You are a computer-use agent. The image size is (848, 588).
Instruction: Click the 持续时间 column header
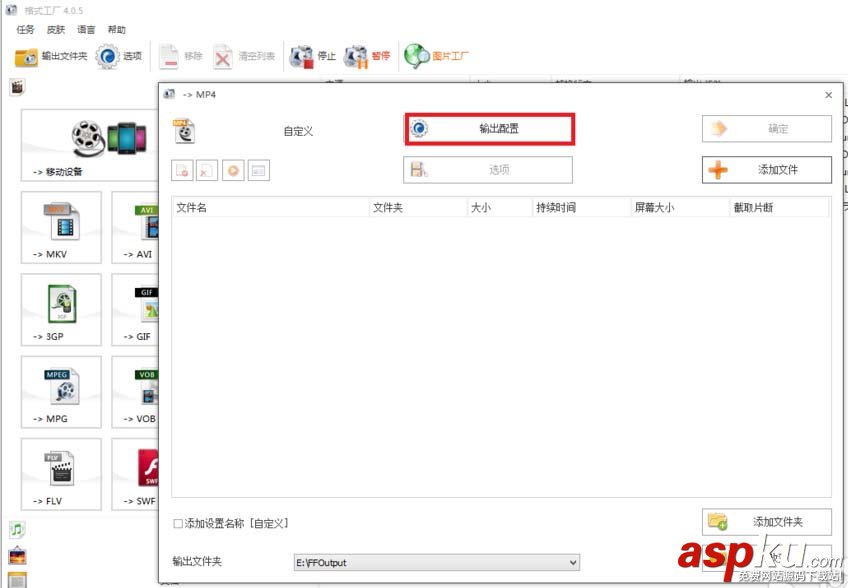pyautogui.click(x=581, y=208)
